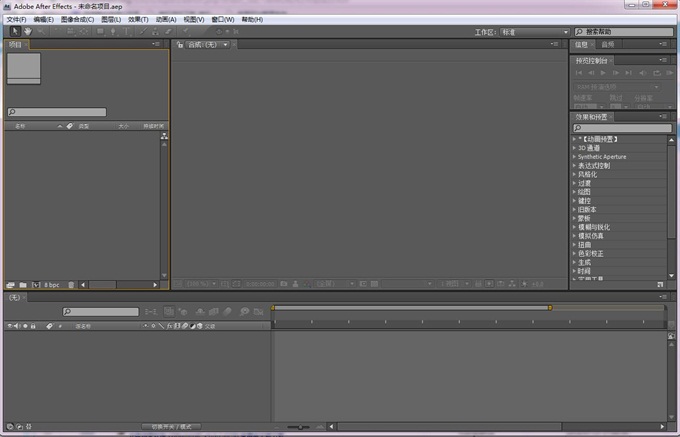The height and width of the screenshot is (437, 680).
Task: Click the timeline search field
Action: 101,311
